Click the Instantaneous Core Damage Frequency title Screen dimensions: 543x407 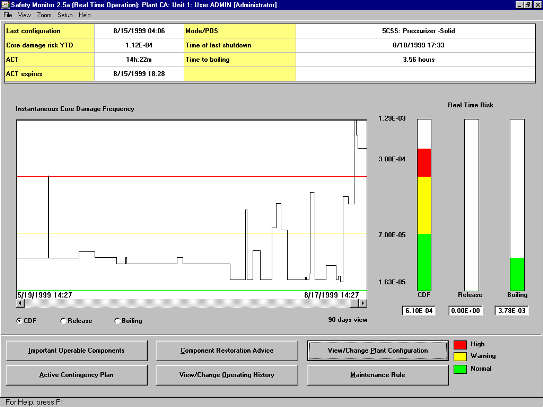coord(75,109)
